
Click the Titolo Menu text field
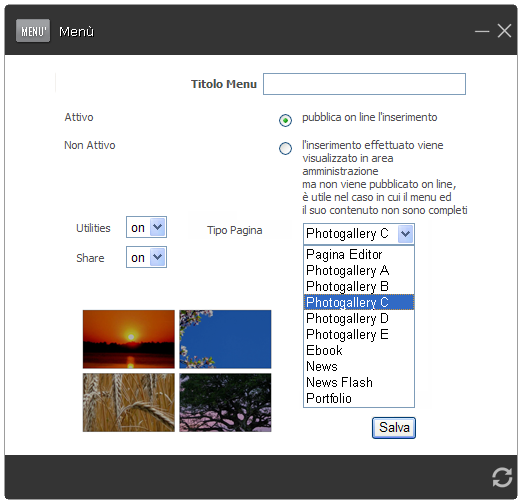364,84
